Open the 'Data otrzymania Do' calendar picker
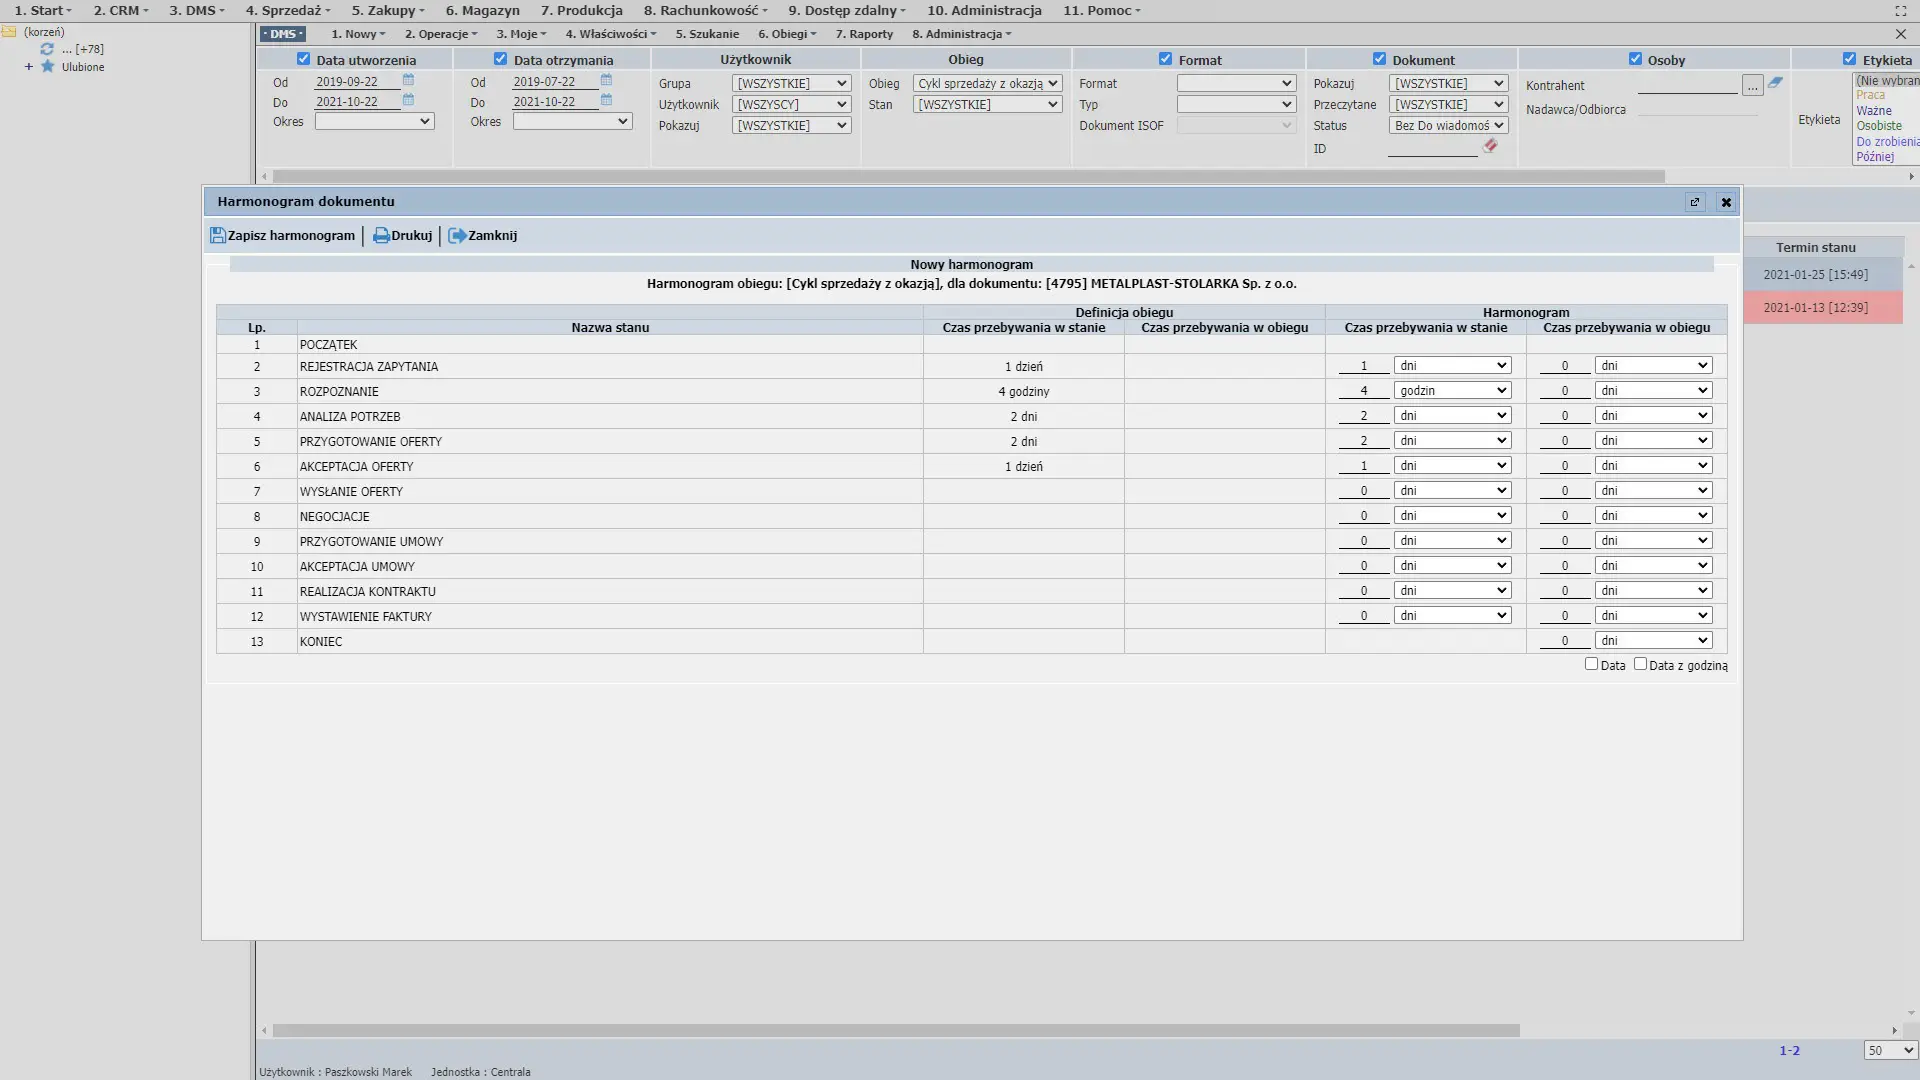 point(606,101)
